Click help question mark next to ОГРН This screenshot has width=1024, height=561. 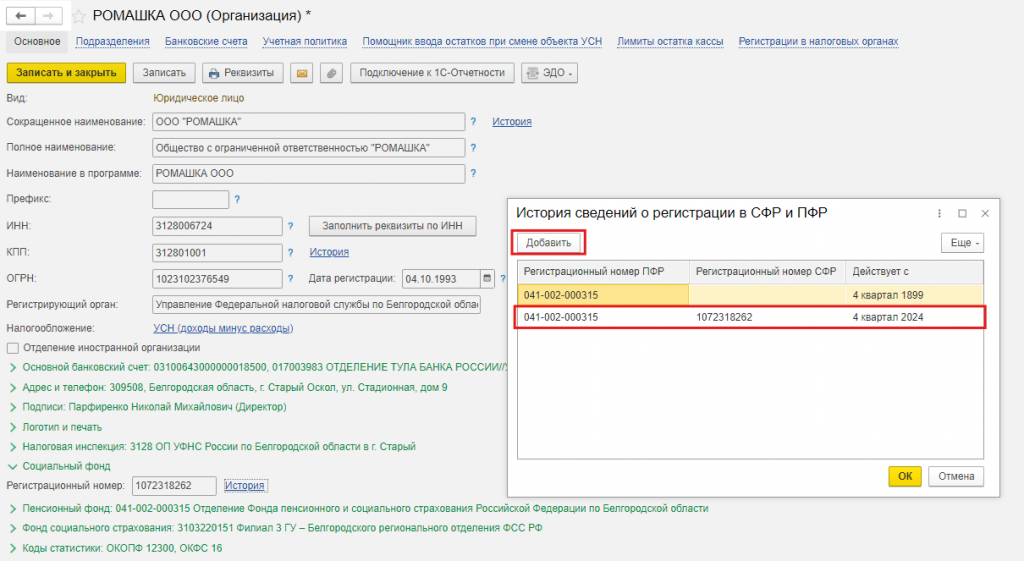tap(291, 279)
